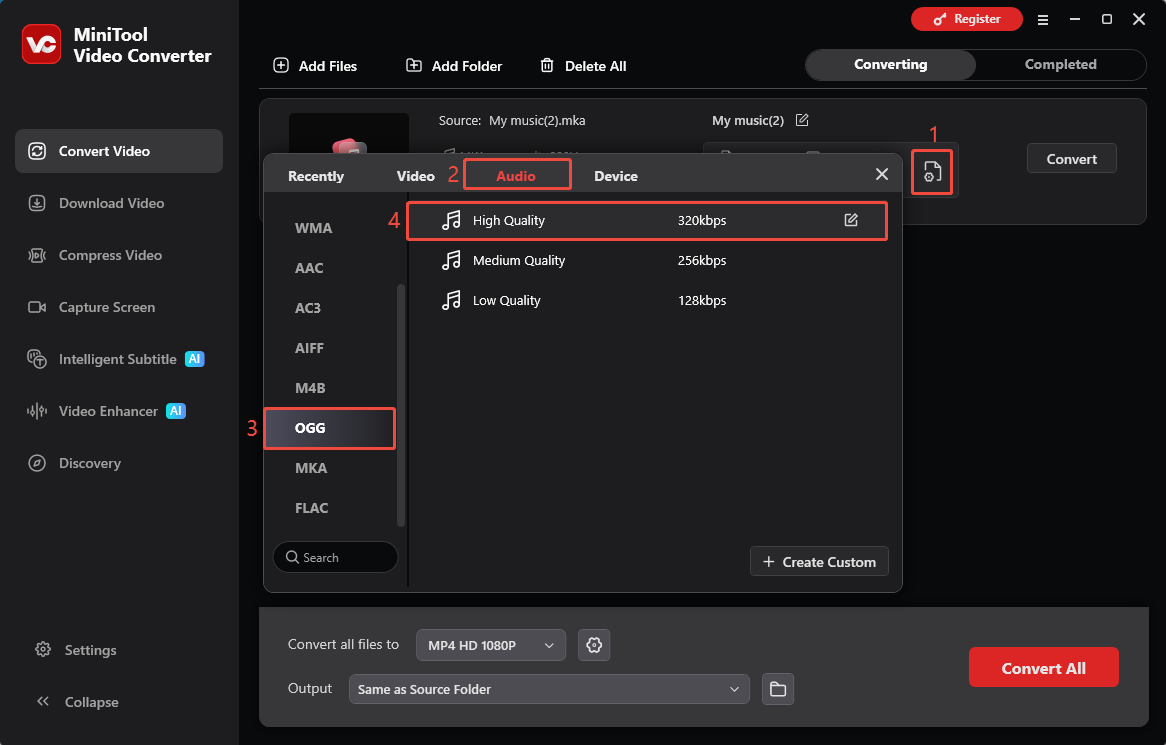
Task: Click the Add Files button
Action: tap(315, 66)
